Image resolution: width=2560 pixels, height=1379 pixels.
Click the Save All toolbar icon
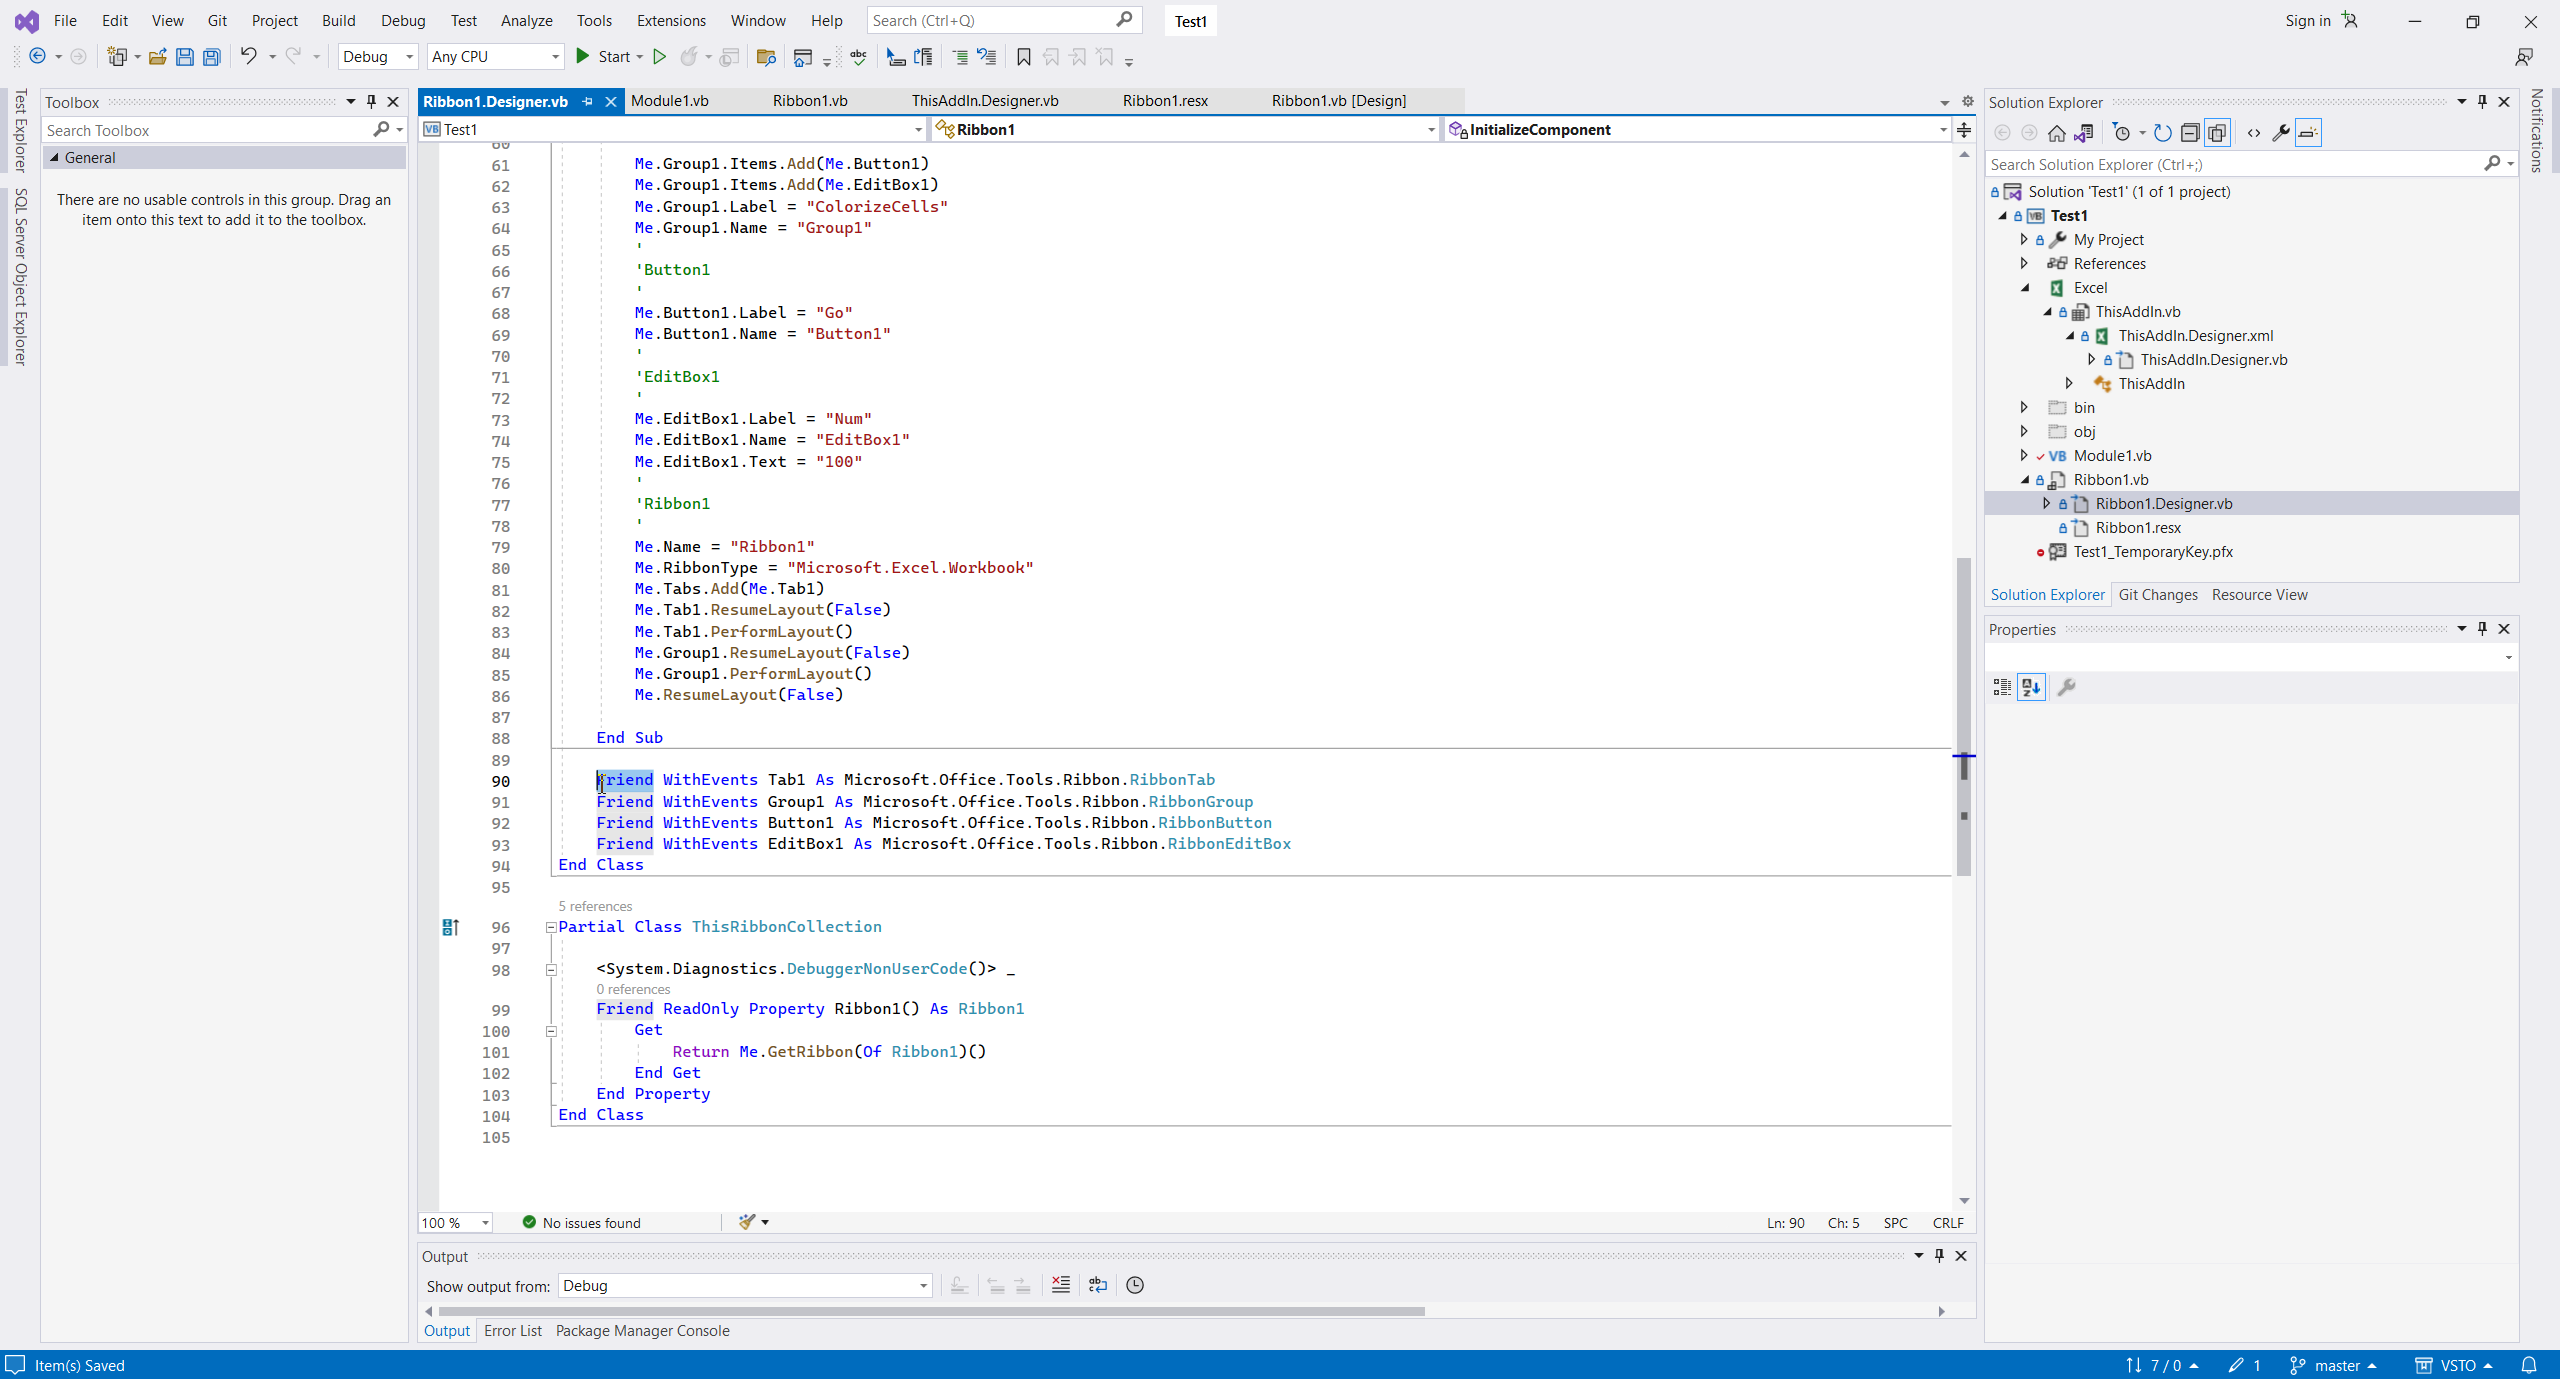click(x=212, y=57)
